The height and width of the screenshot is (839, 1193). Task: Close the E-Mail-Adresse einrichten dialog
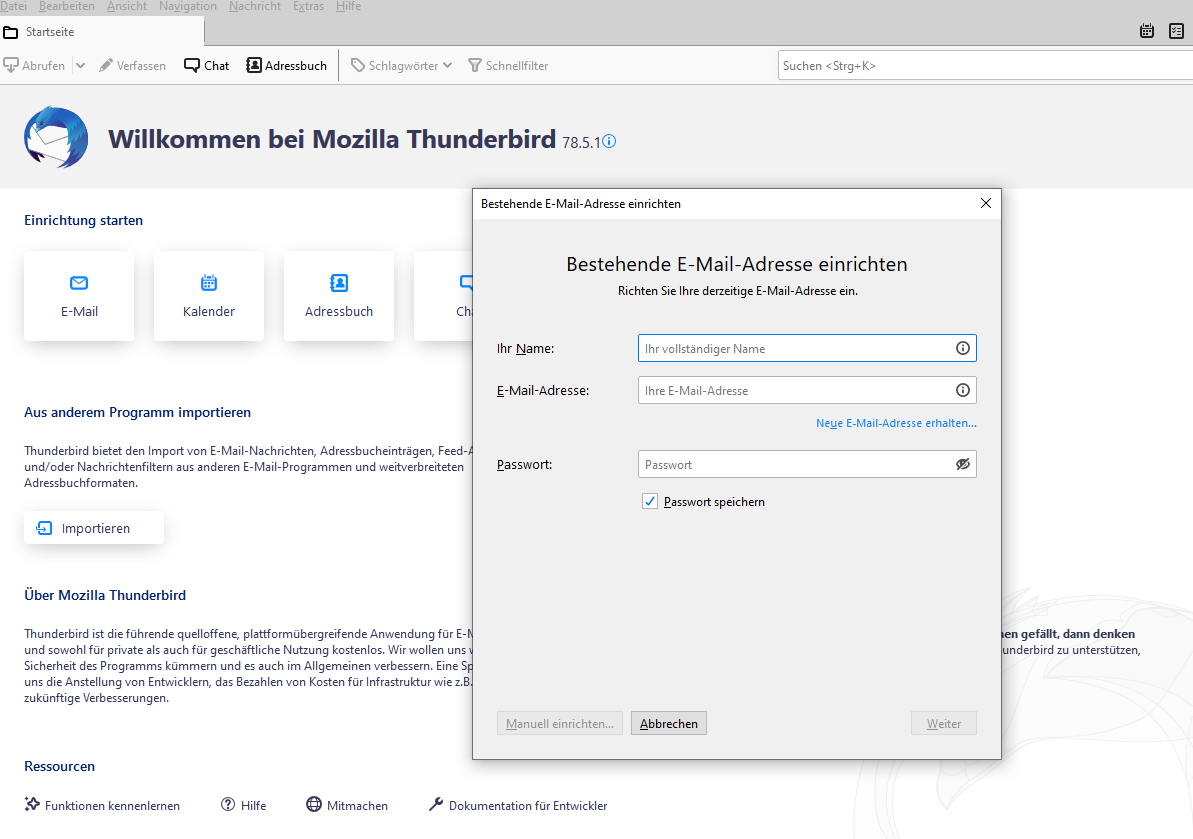(x=985, y=203)
